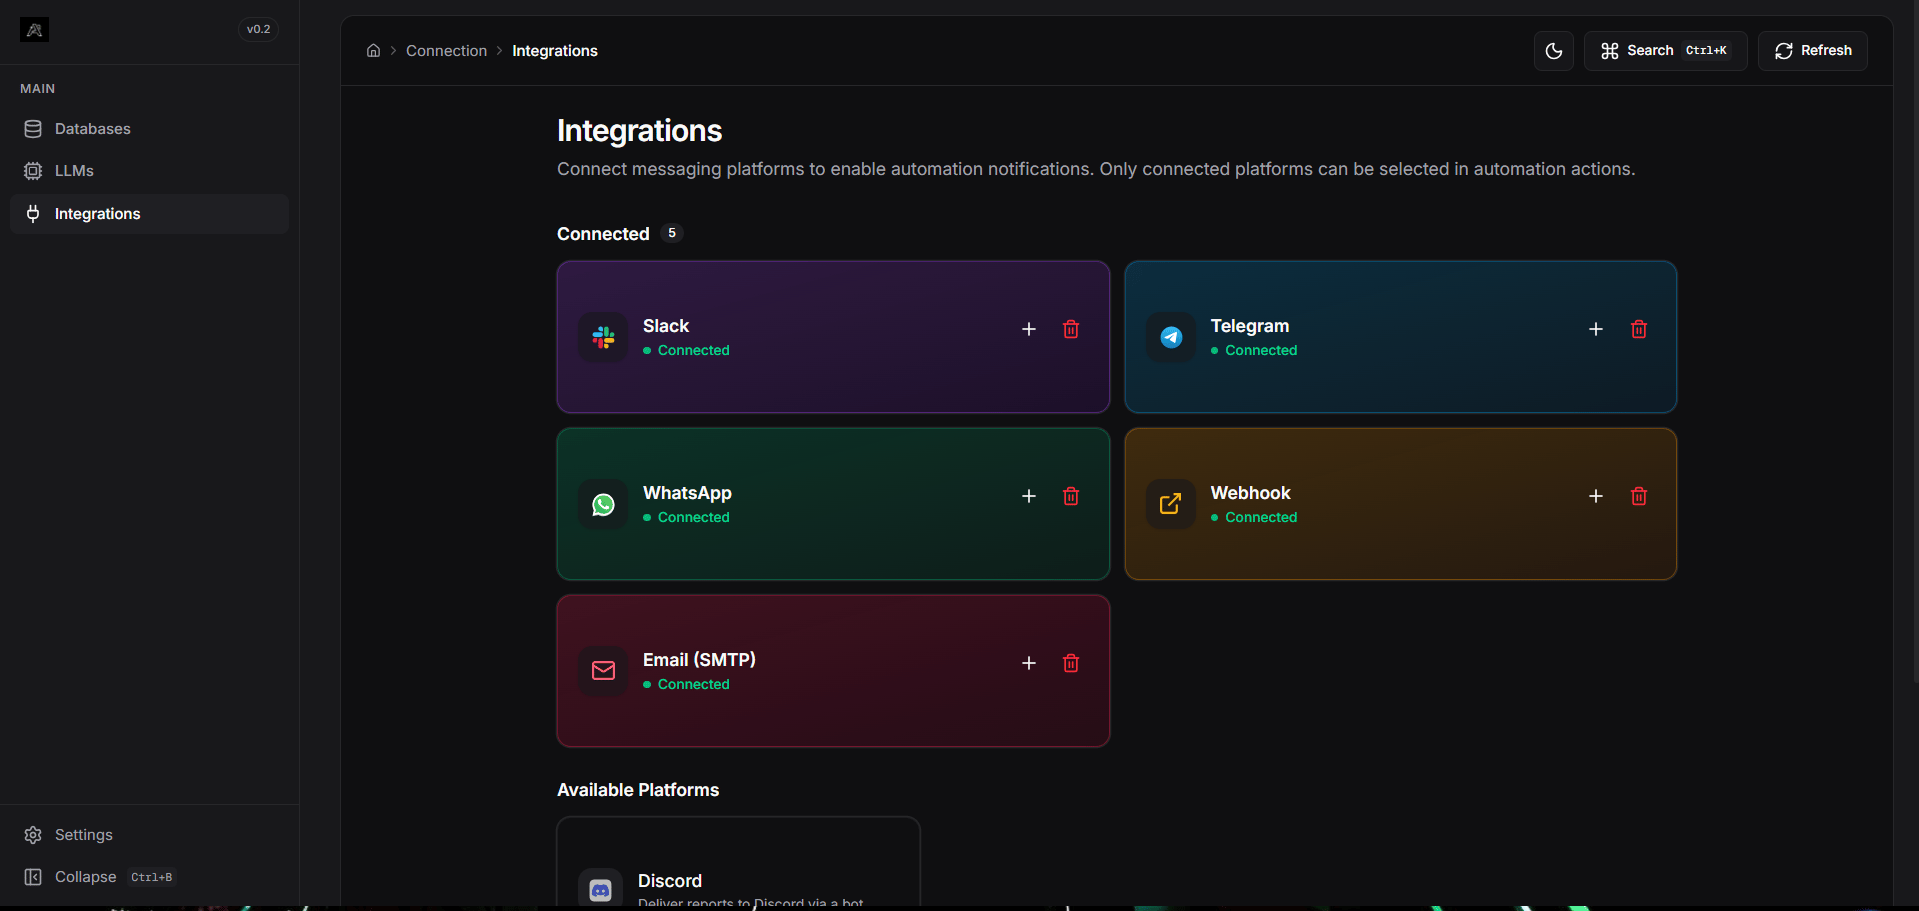Click the v0.2 version badge

(x=259, y=29)
